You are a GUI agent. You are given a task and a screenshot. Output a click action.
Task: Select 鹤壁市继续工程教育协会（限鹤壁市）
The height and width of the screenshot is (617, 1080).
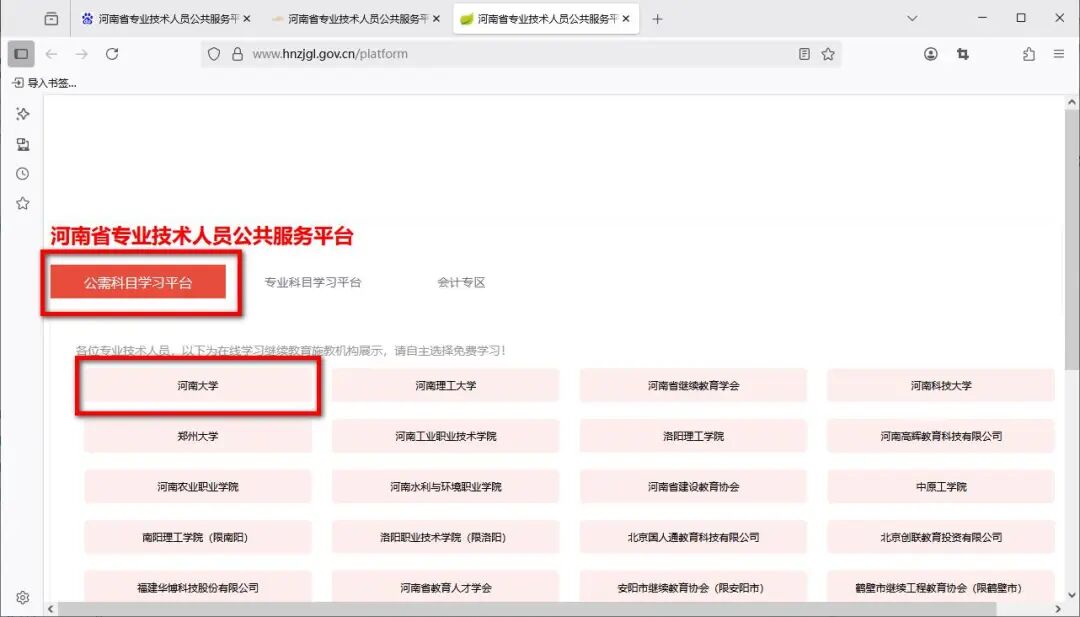coord(941,587)
